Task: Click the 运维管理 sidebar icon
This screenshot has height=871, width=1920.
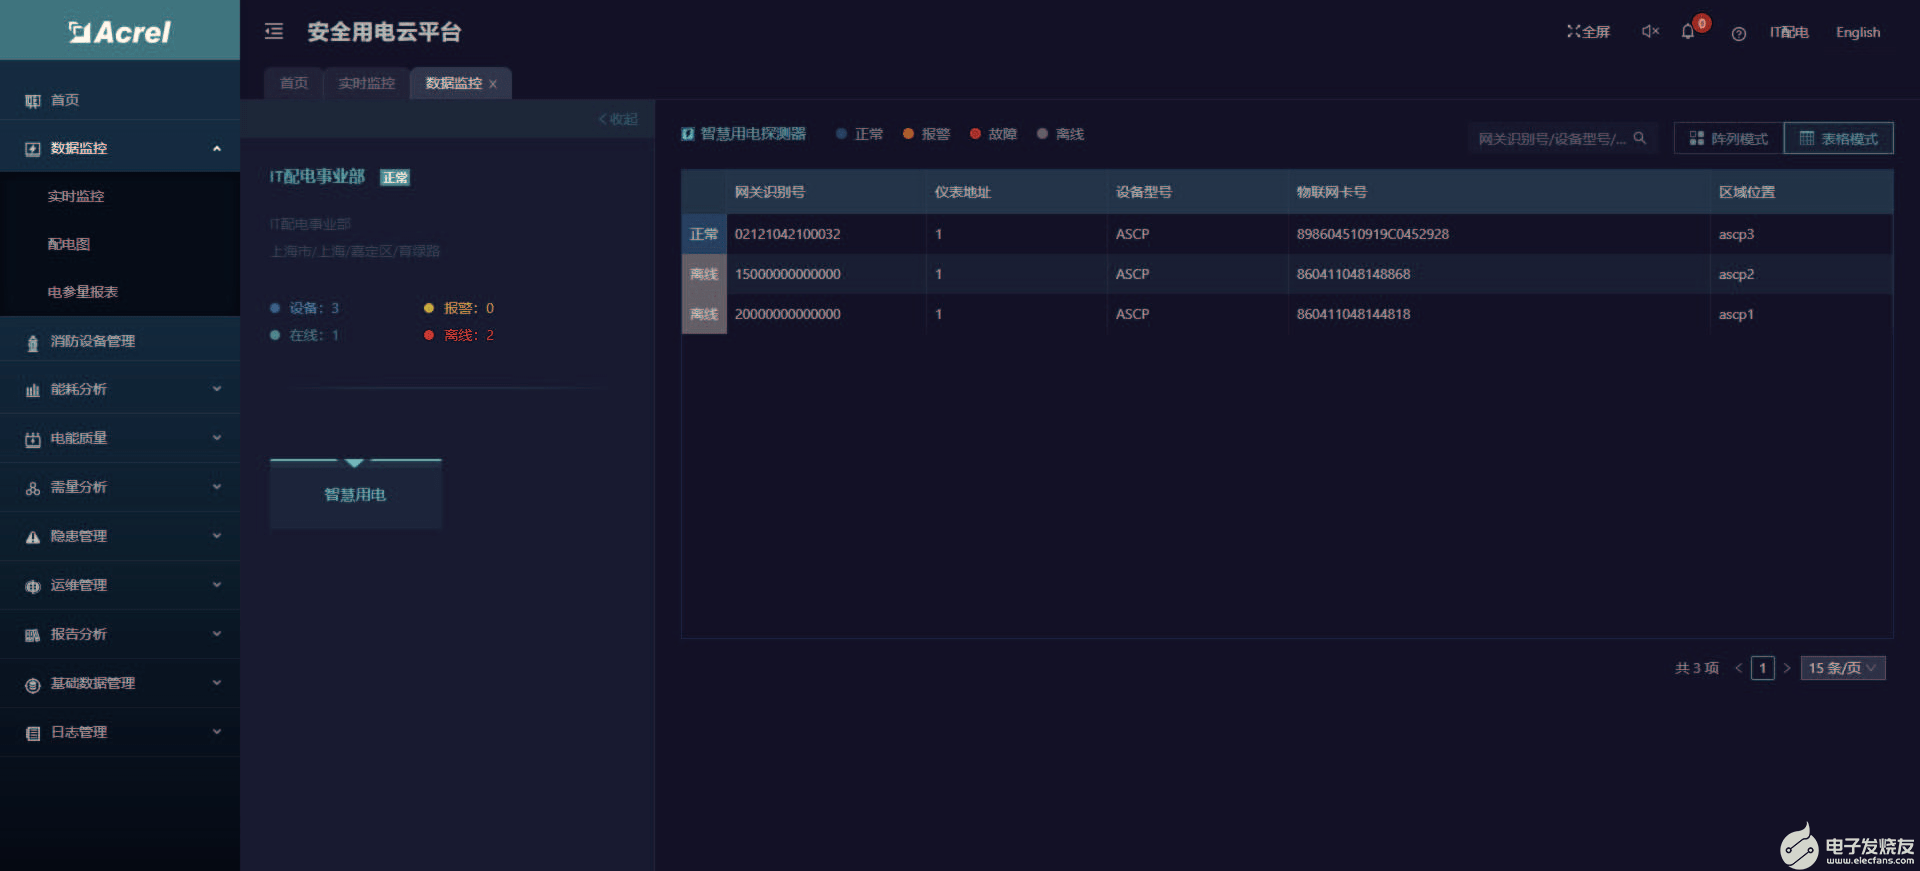Action: pos(32,586)
